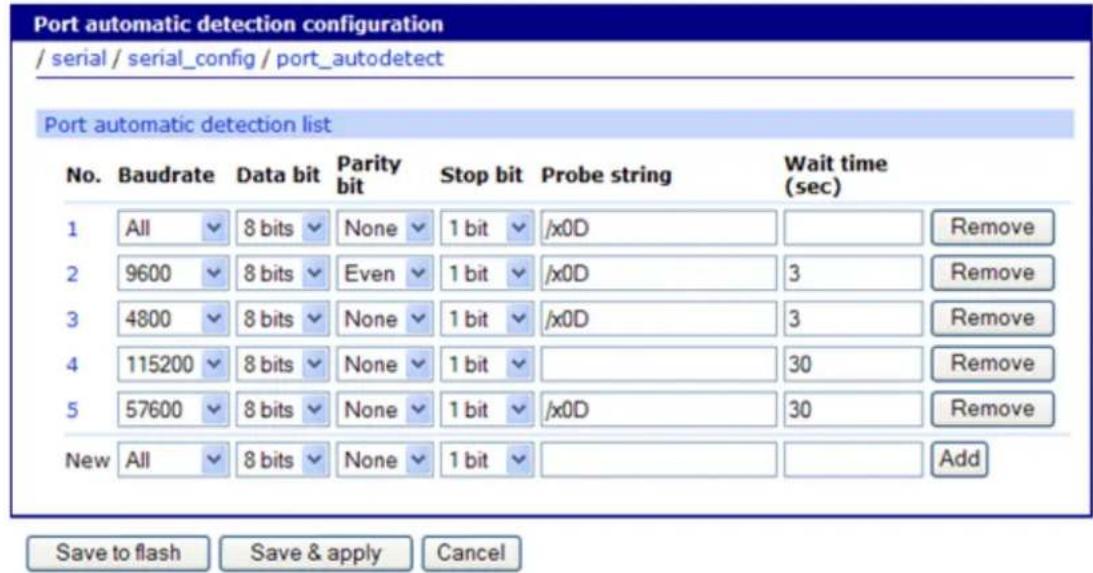This screenshot has height=573, width=1093.
Task: Open Stop bit dropdown in row 2
Action: [487, 273]
